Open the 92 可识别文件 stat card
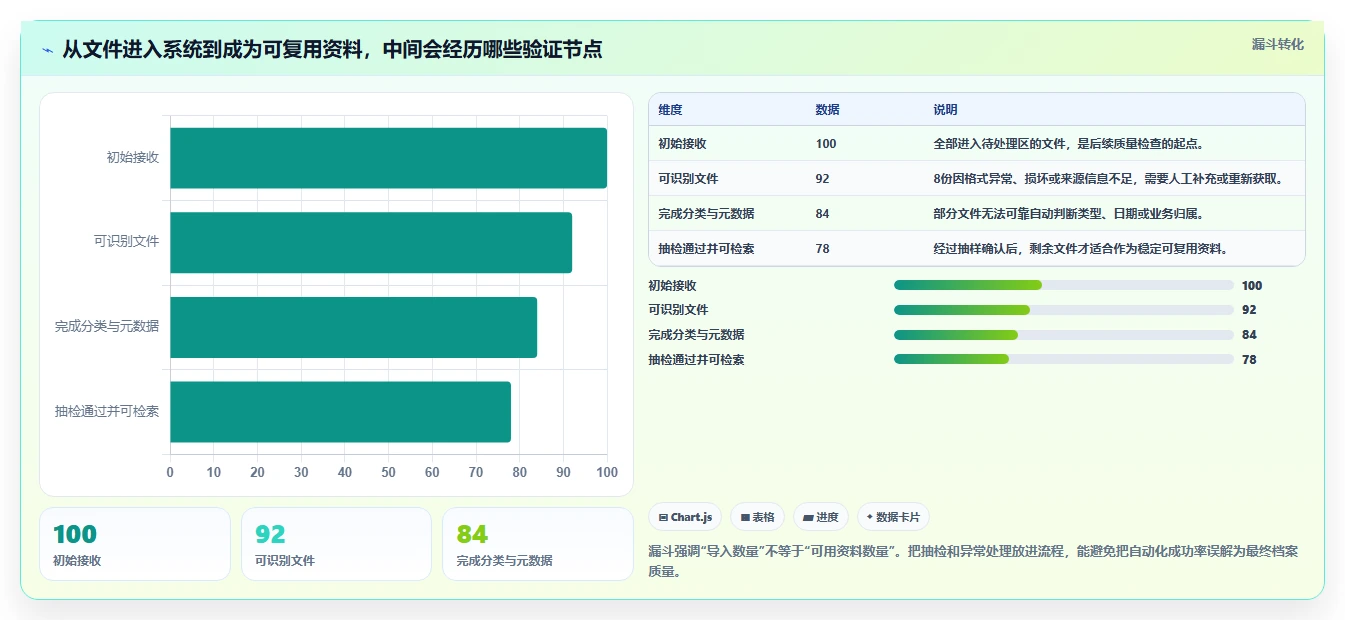Viewport: 1345px width, 620px height. click(x=336, y=544)
